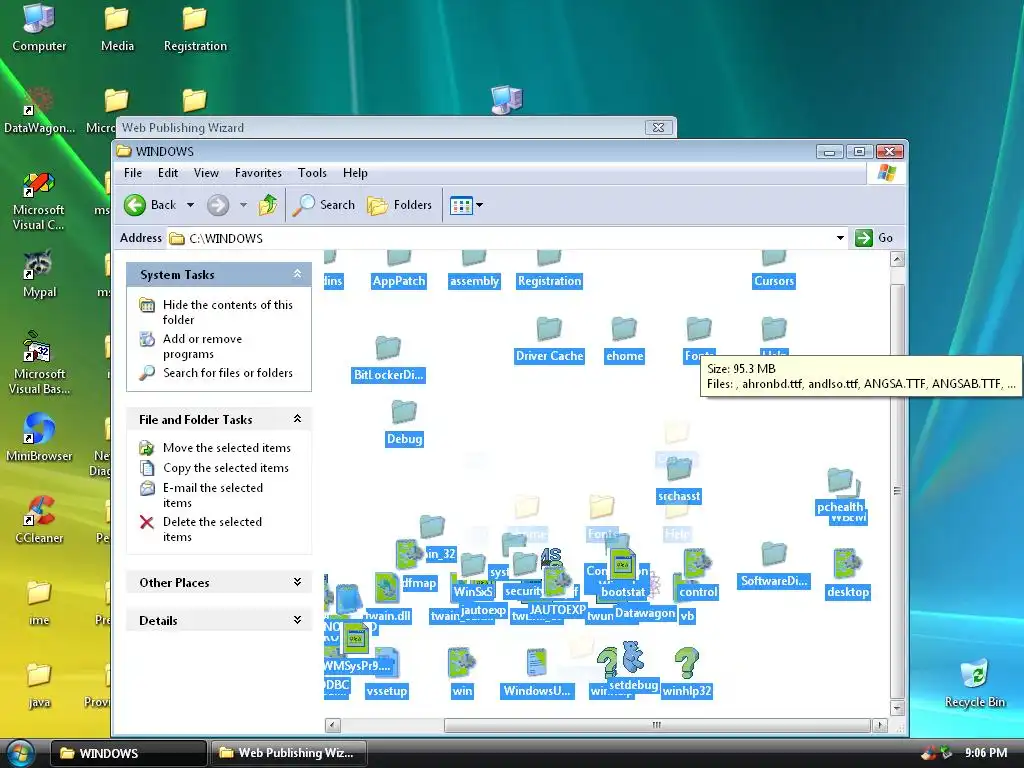Select the CCleaner desktop shortcut
This screenshot has width=1024, height=768.
[x=39, y=519]
